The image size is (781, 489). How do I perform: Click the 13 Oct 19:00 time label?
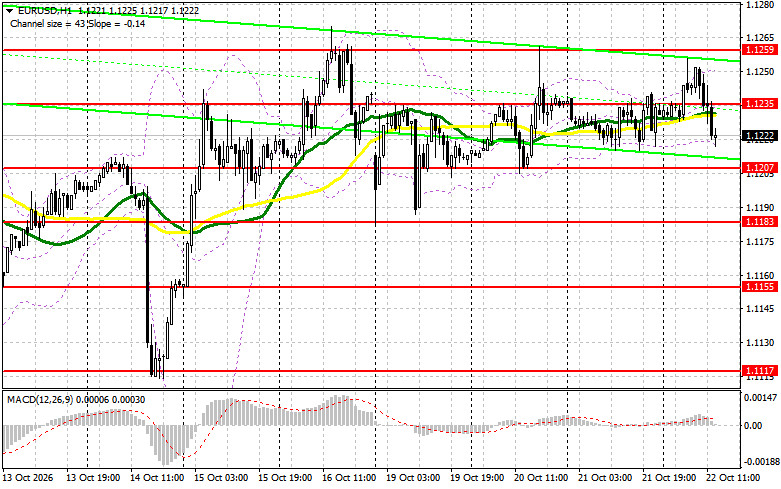(x=93, y=478)
